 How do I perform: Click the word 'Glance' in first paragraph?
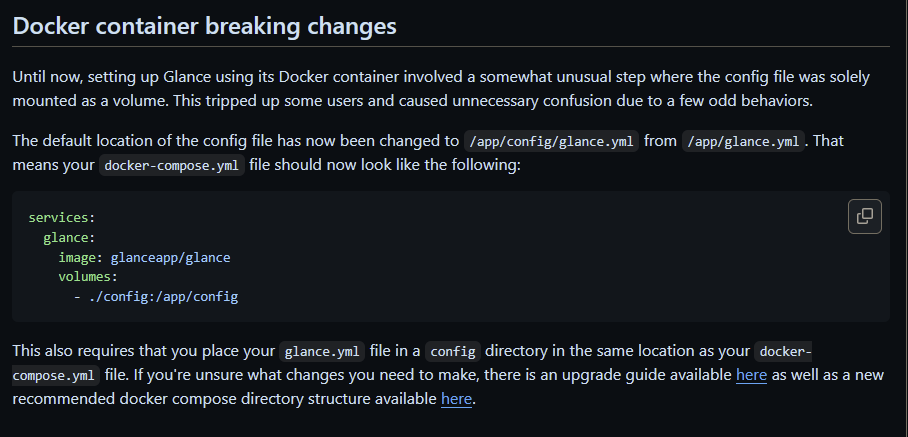(188, 77)
